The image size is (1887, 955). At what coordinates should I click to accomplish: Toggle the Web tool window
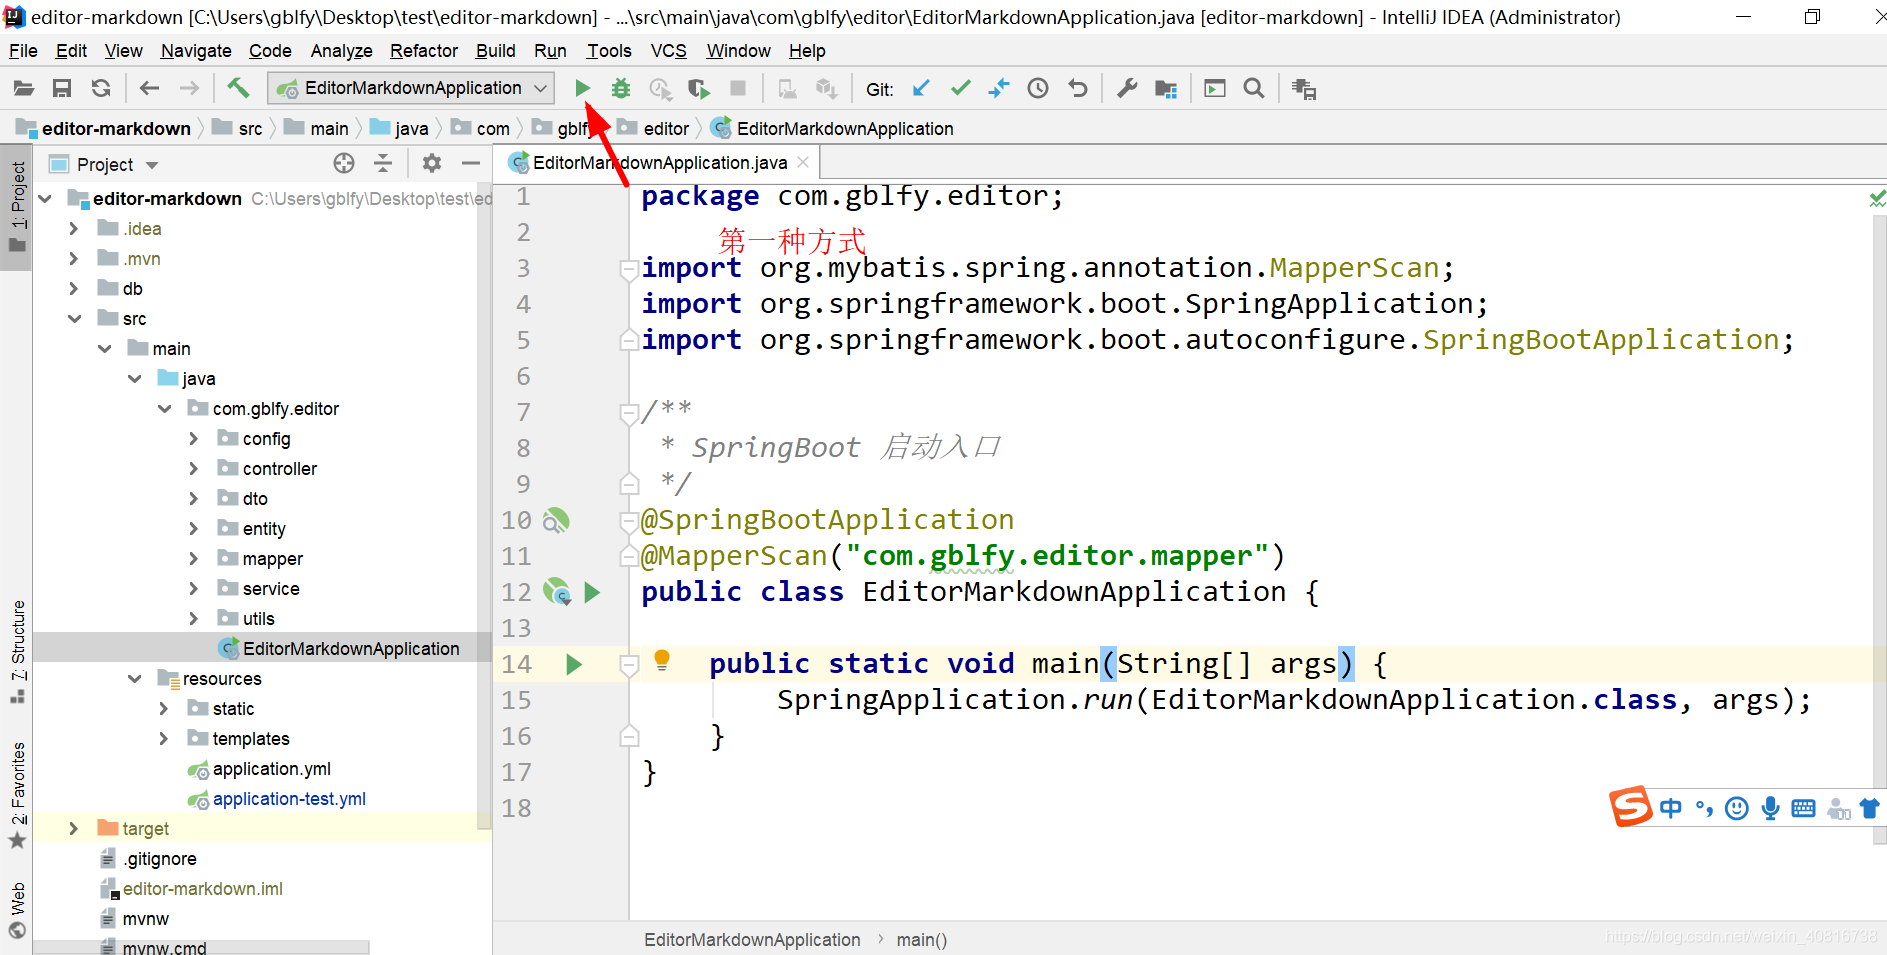click(x=17, y=910)
